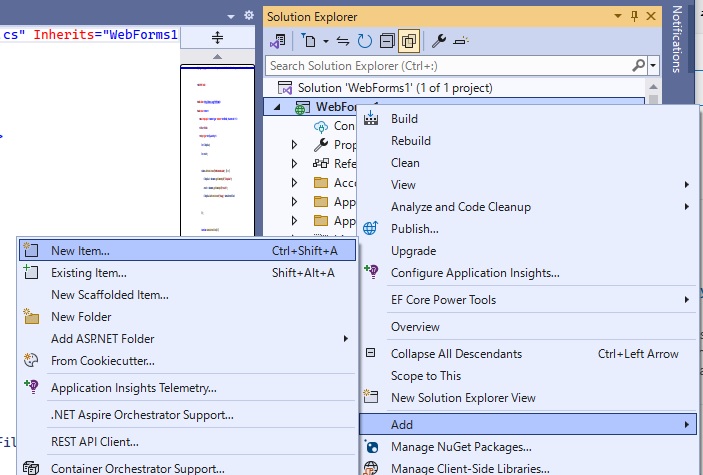Click editor scrollbar up arrow

[217, 57]
